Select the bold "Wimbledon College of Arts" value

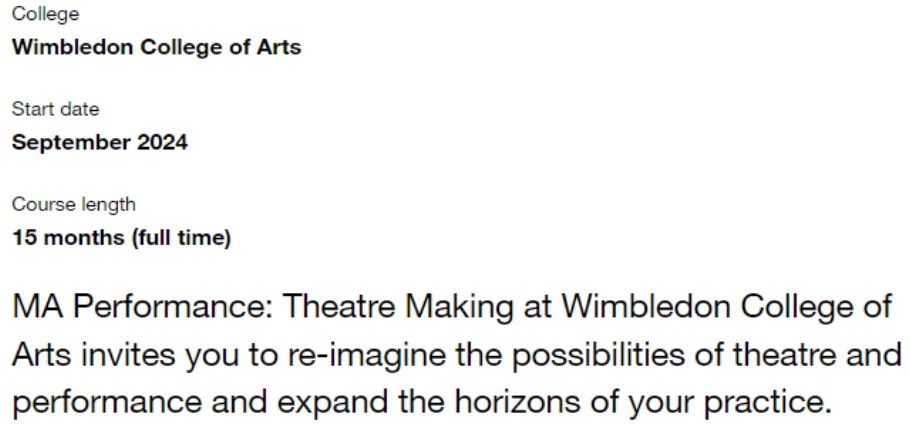(157, 47)
